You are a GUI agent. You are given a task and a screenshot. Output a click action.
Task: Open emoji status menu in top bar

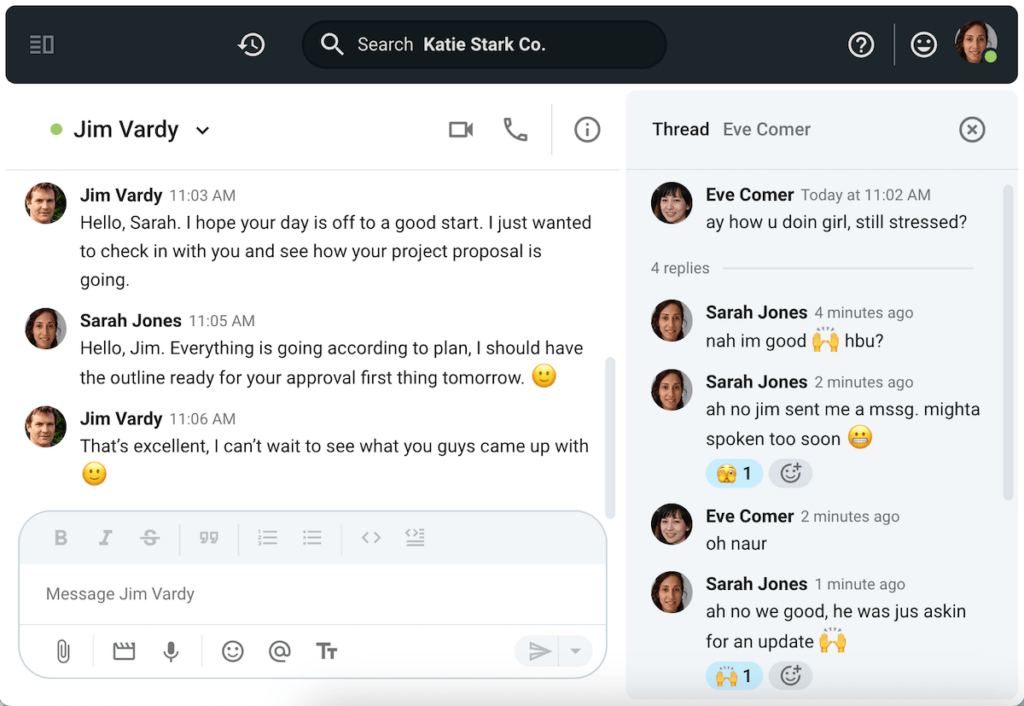[923, 45]
